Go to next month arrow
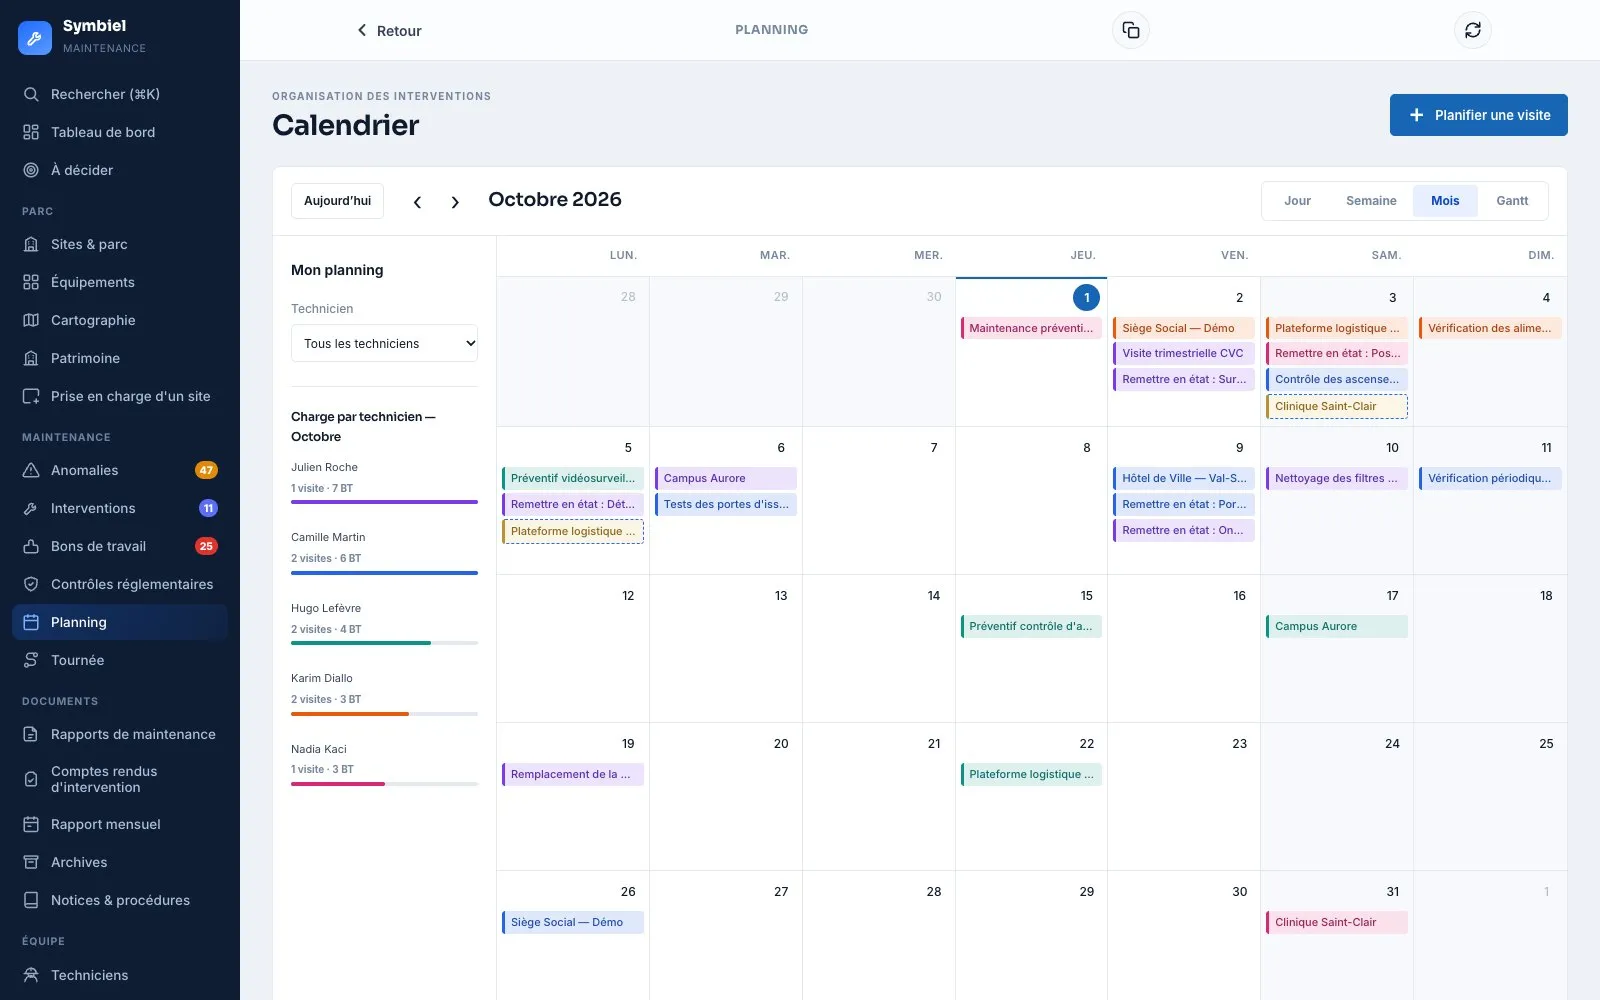The image size is (1600, 1000). 455,202
